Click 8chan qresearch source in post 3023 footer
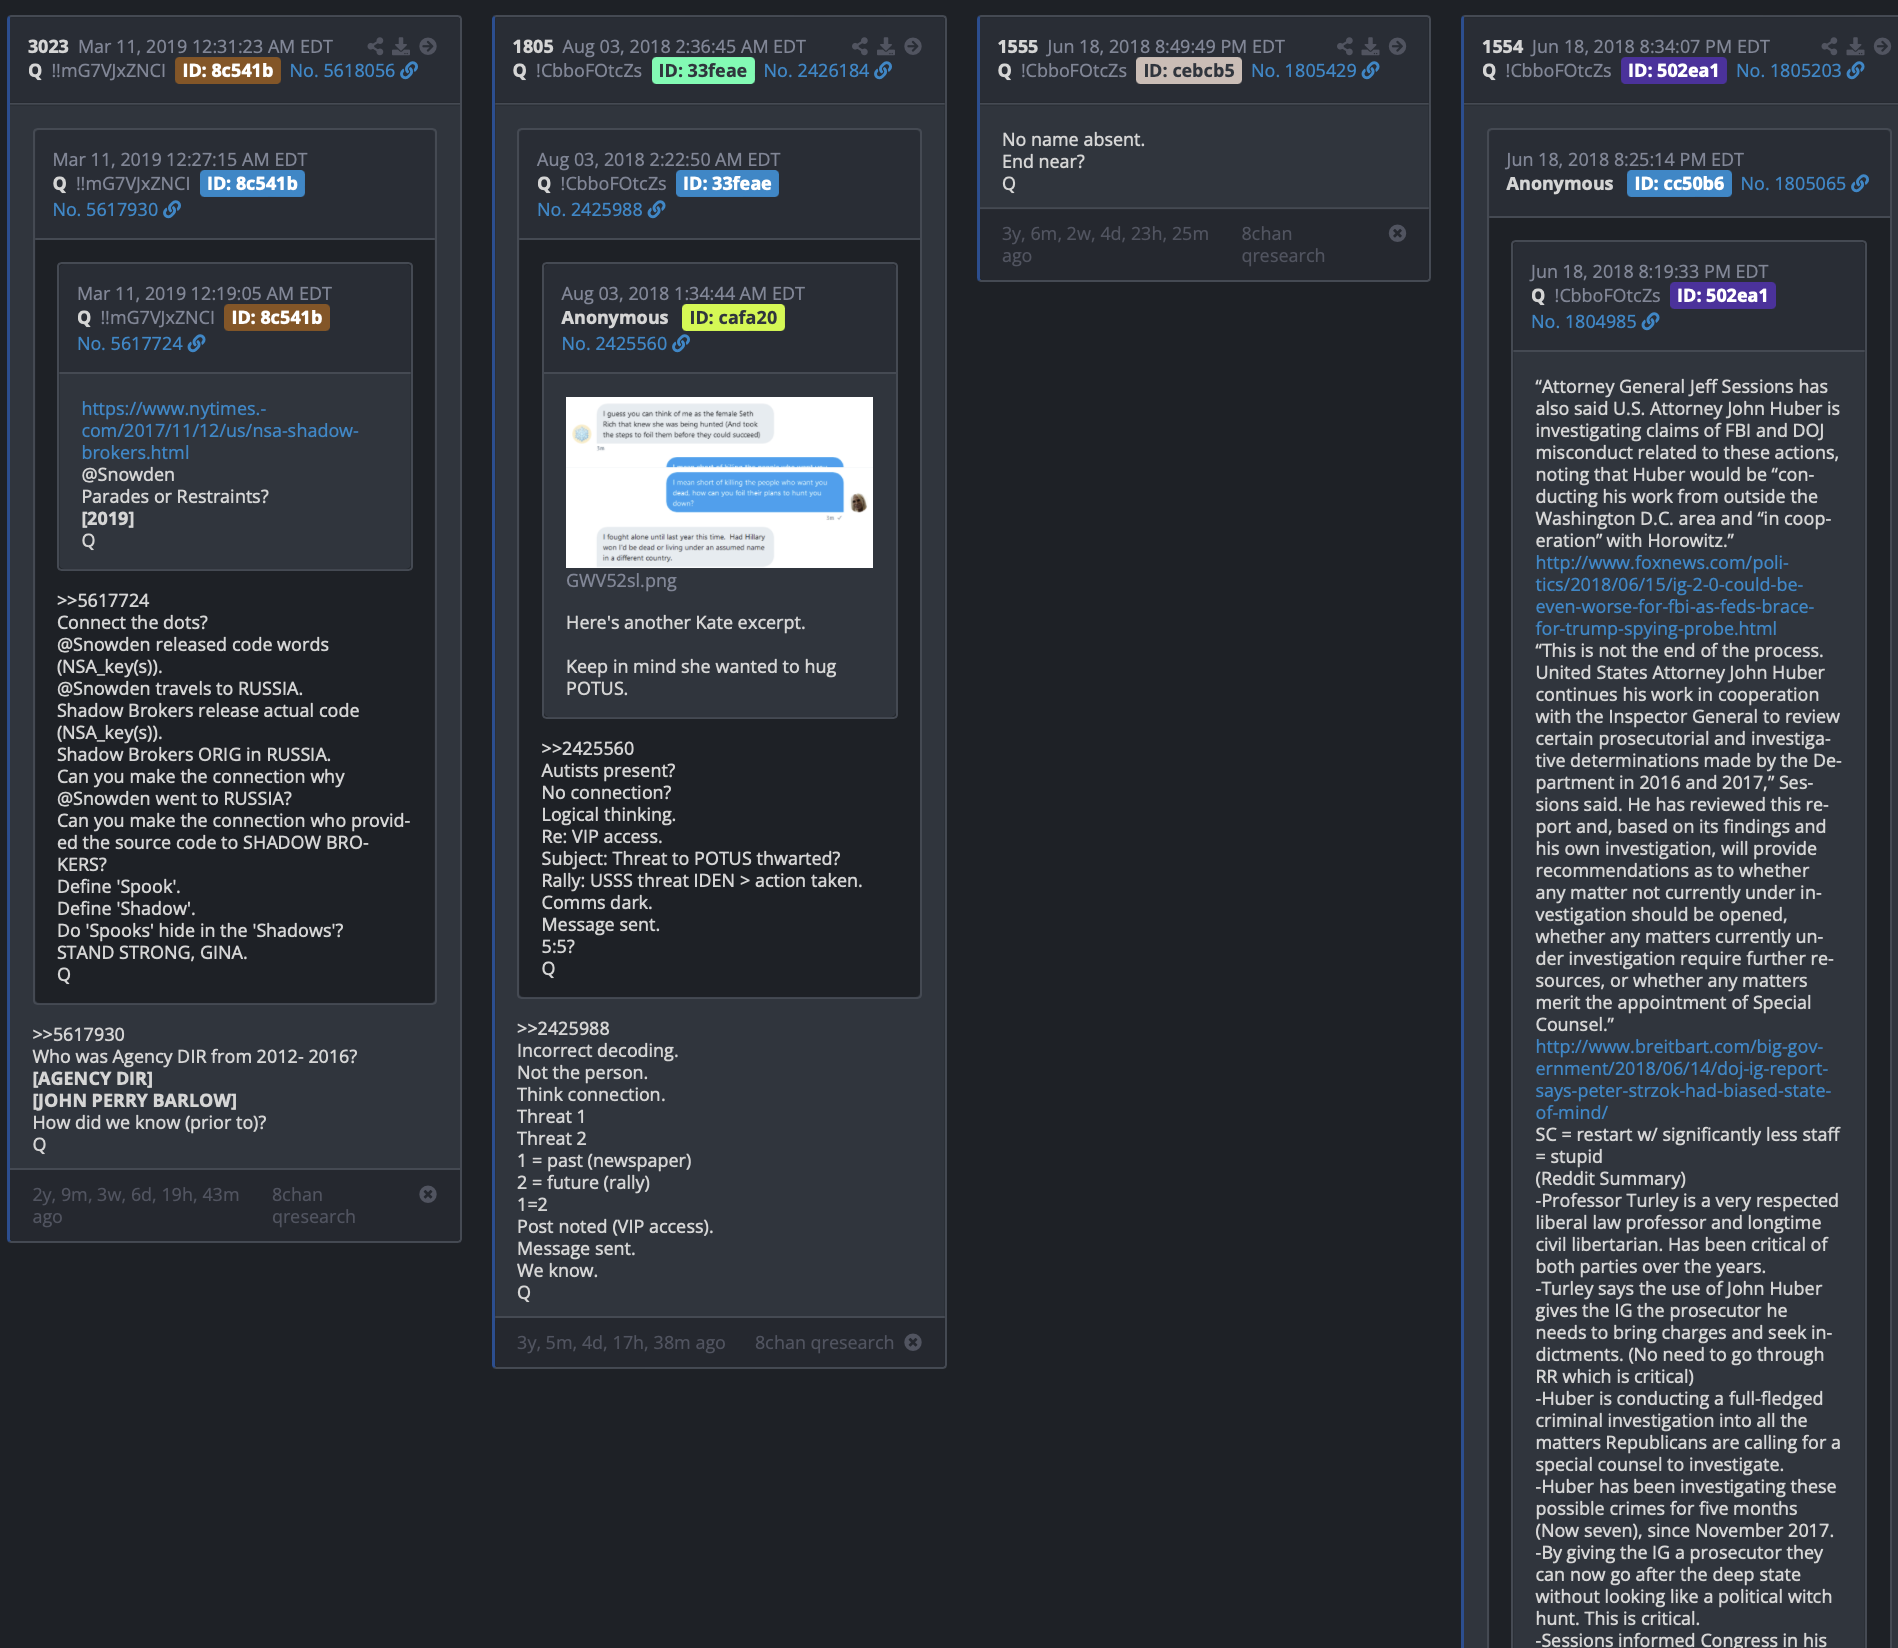This screenshot has height=1648, width=1898. tap(314, 1206)
